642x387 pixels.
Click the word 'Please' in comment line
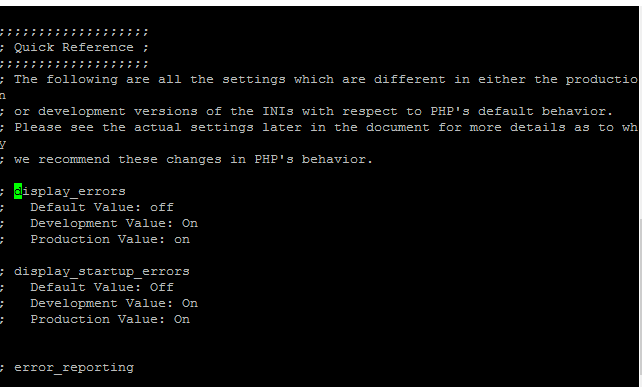(x=38, y=127)
